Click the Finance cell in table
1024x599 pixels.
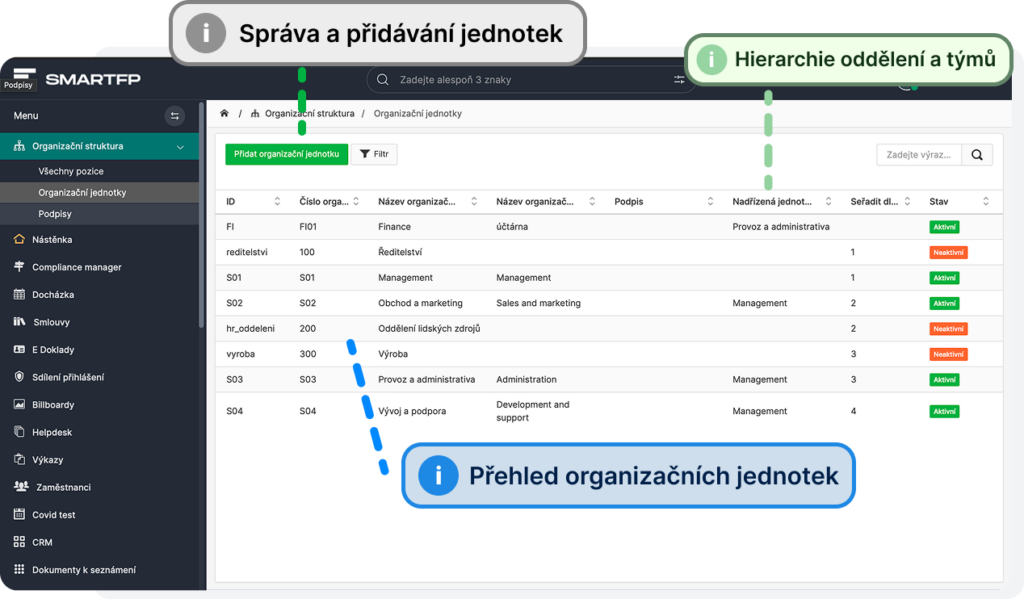pyautogui.click(x=394, y=227)
